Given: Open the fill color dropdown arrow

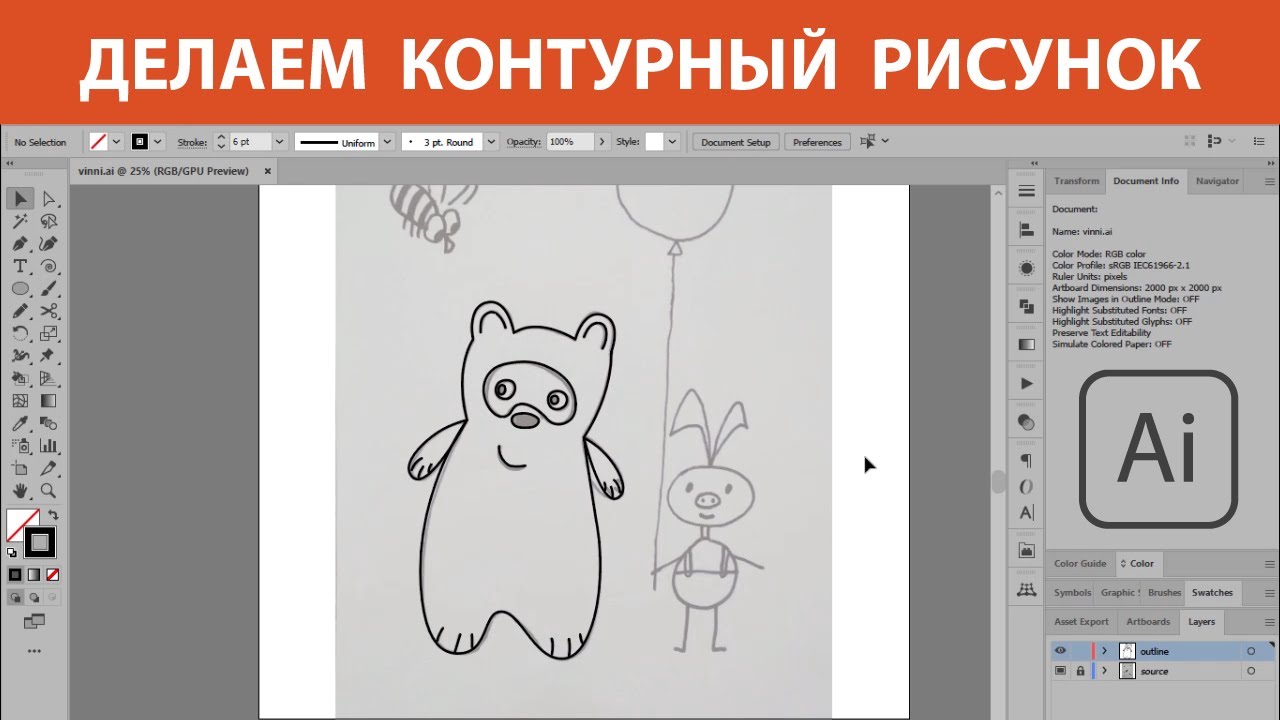Looking at the screenshot, I should [116, 142].
